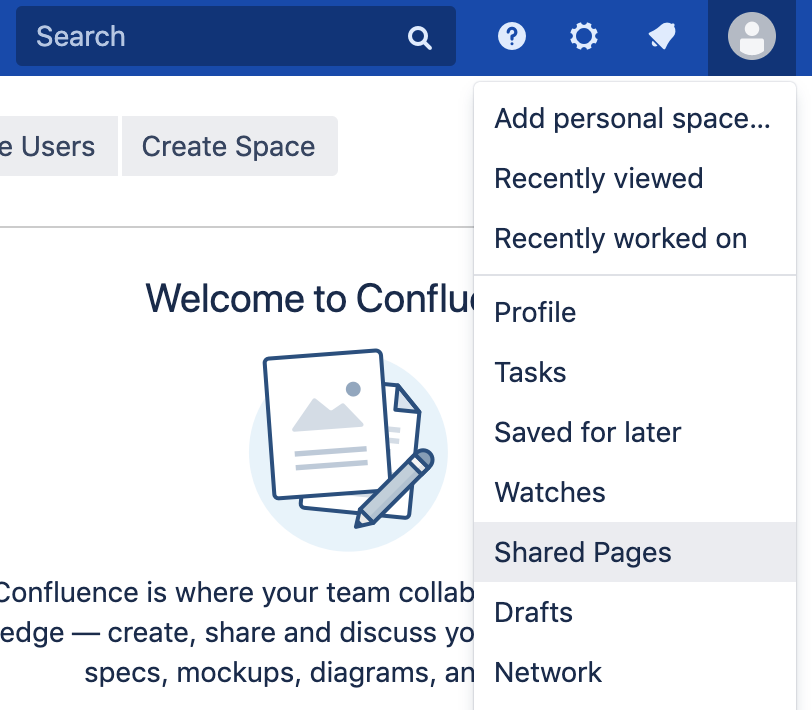
Task: Open the notifications bell
Action: 662,36
